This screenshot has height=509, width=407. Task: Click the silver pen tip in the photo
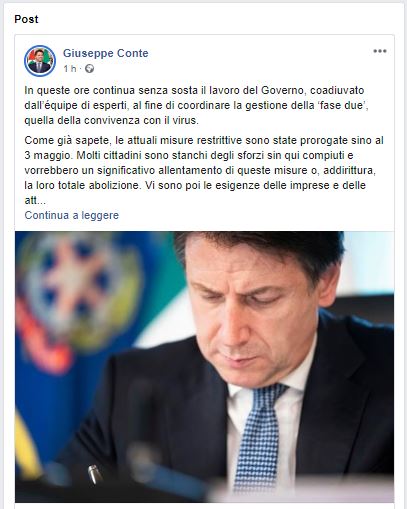[x=94, y=474]
